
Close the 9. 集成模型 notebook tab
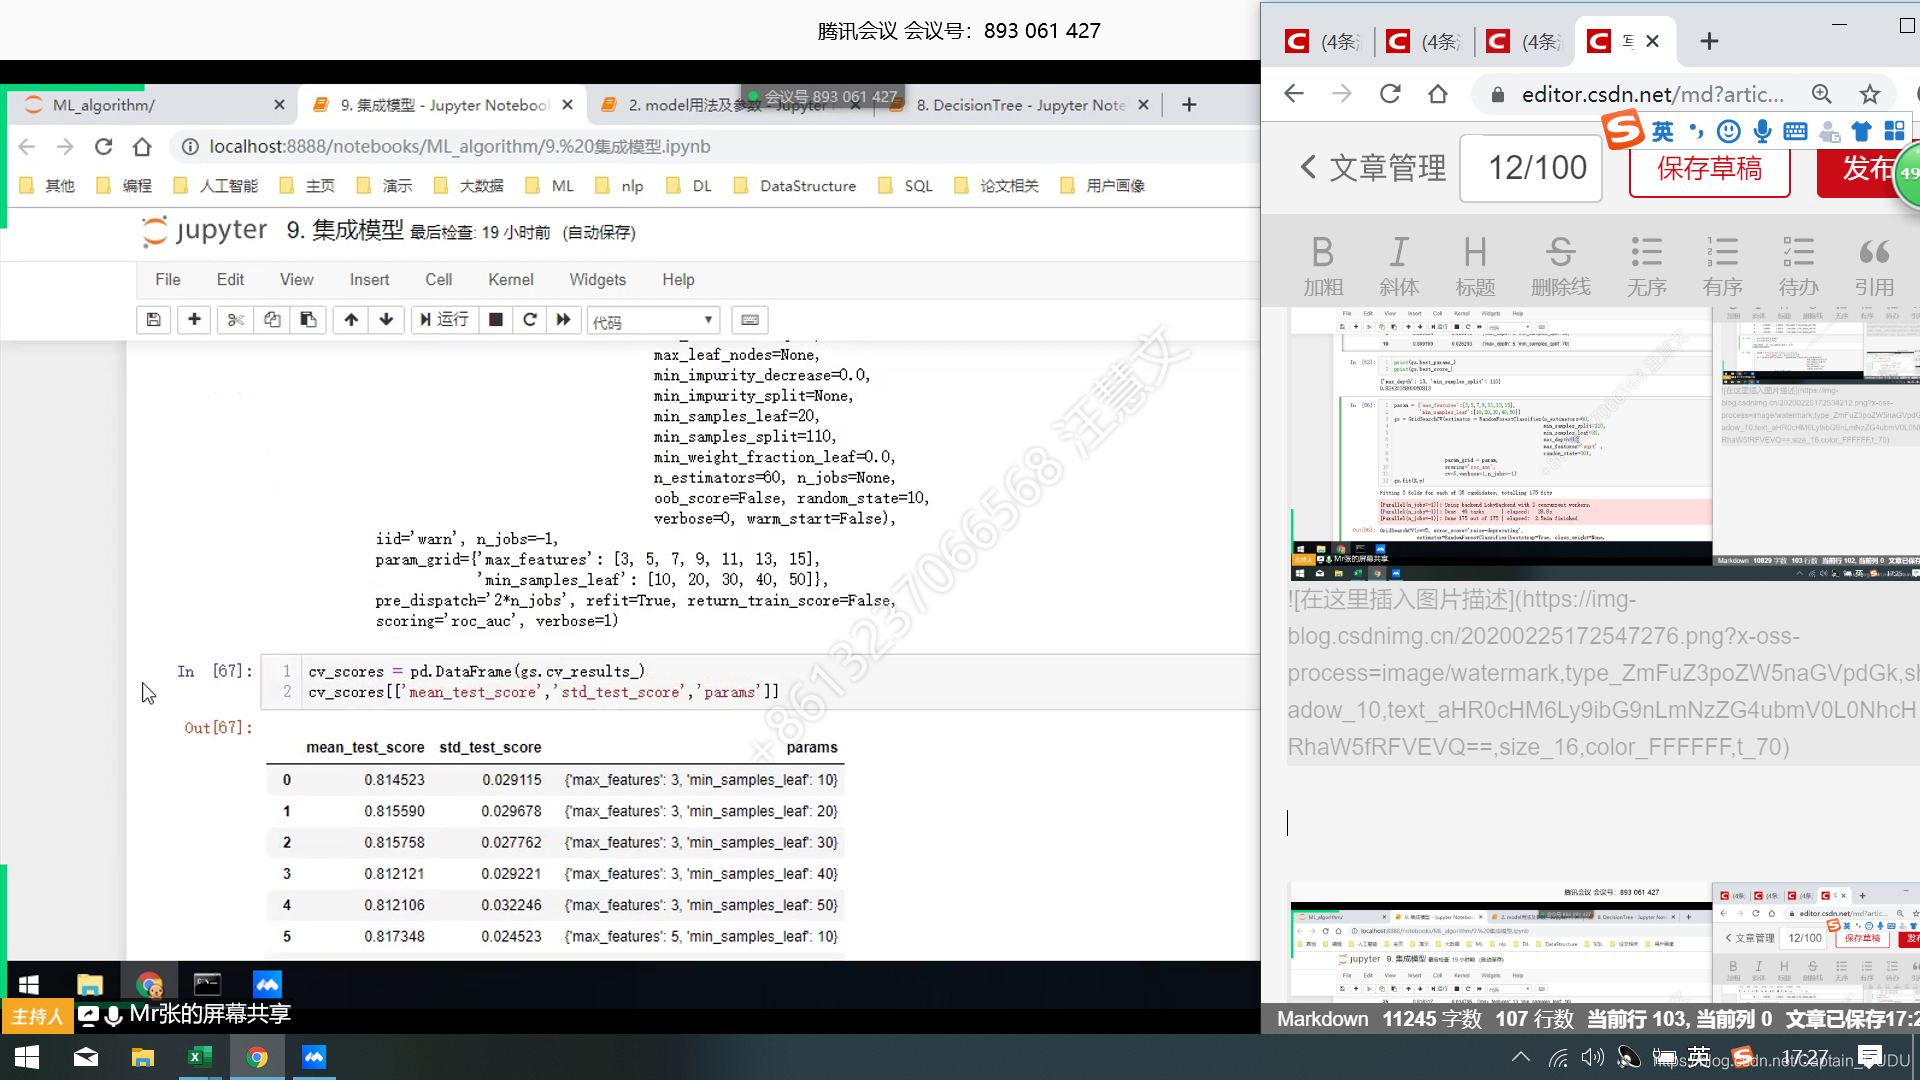tap(567, 105)
